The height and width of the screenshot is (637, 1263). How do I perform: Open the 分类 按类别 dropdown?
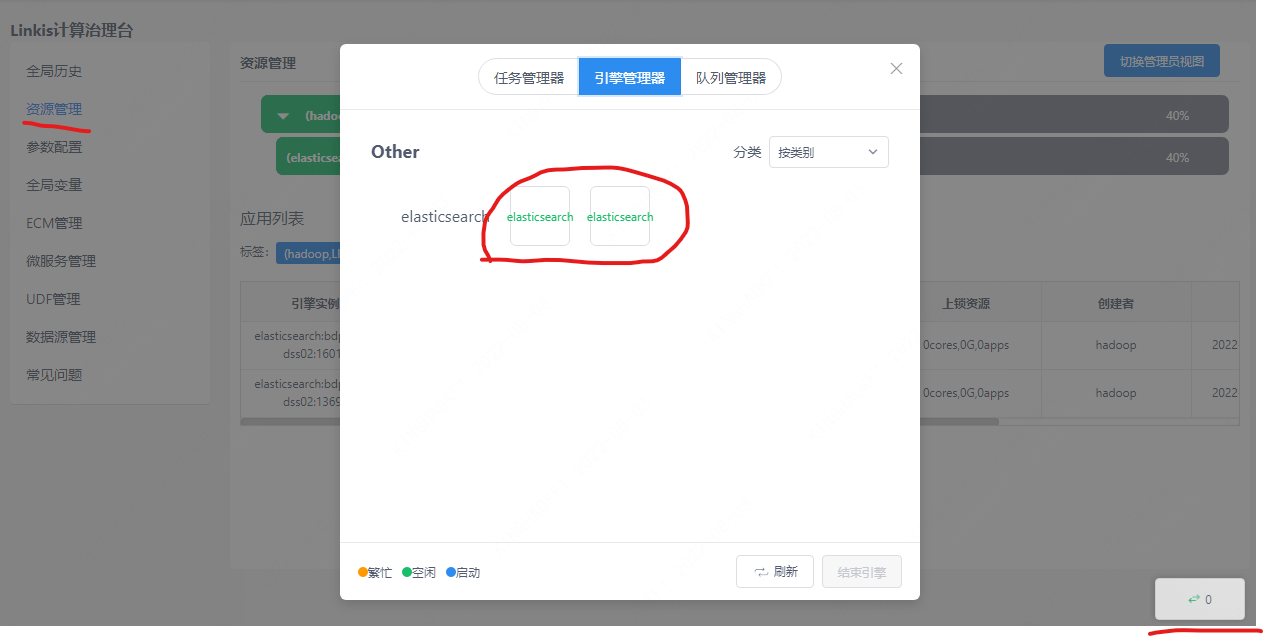coord(828,152)
